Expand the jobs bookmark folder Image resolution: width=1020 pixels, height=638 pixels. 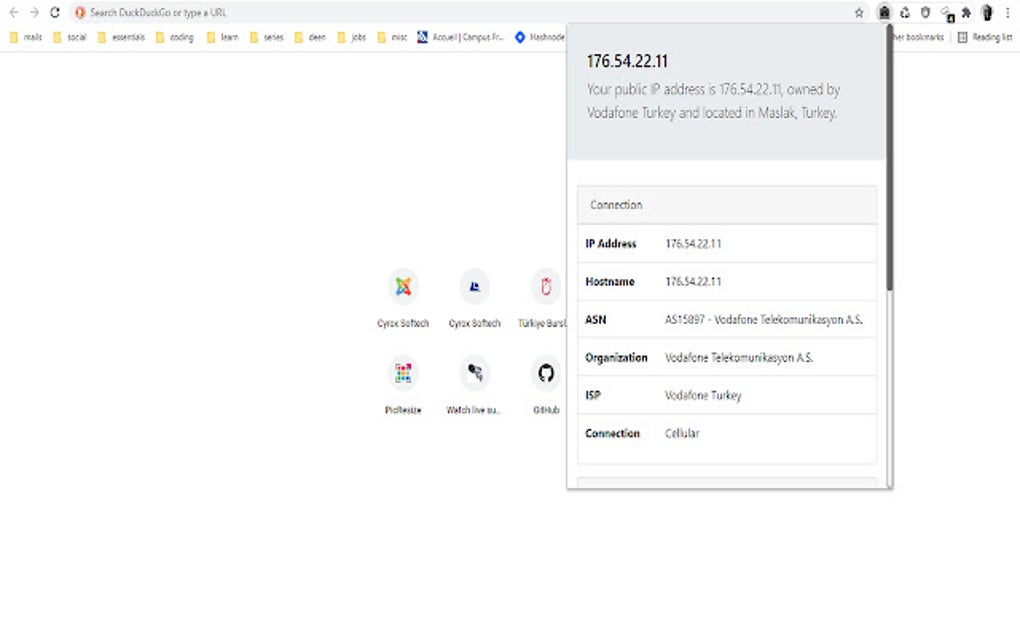[x=352, y=37]
